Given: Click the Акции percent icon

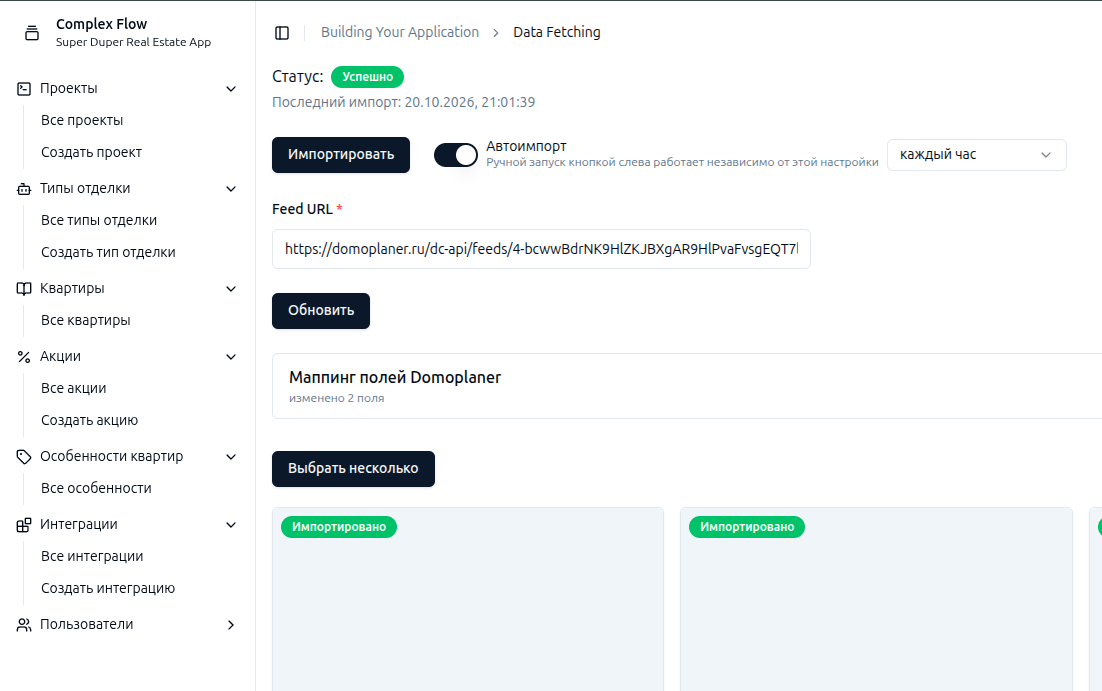Looking at the screenshot, I should tap(24, 356).
